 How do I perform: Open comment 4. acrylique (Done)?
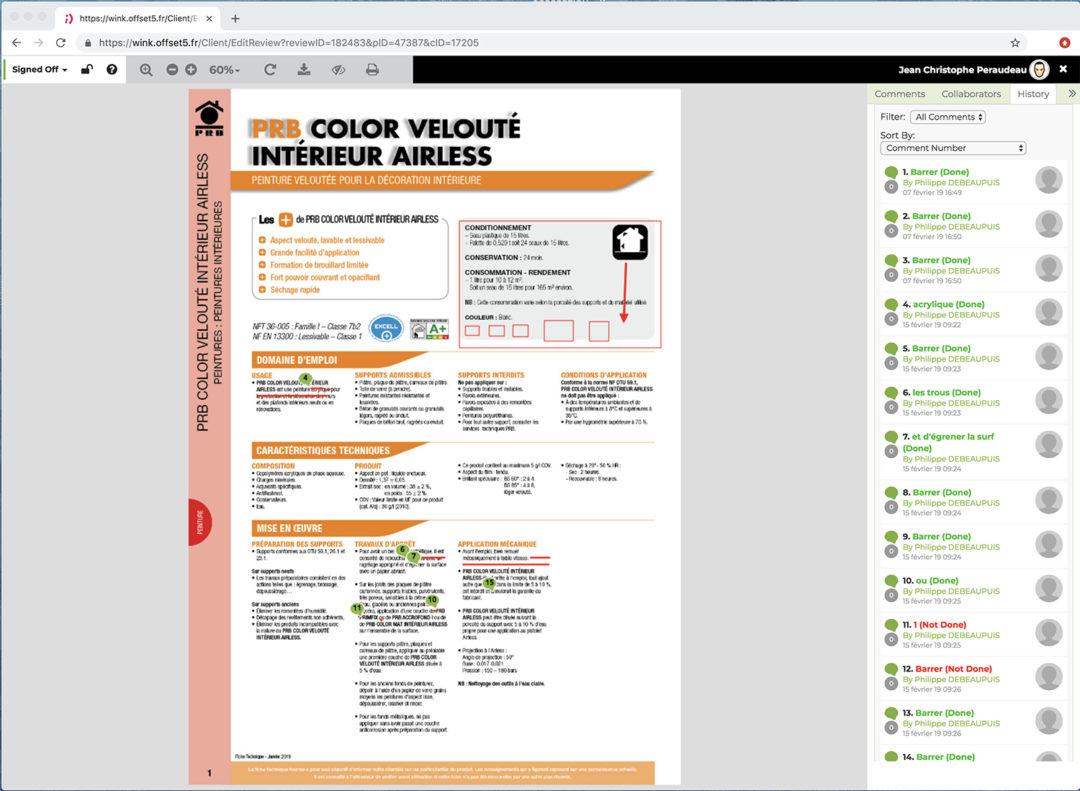point(943,305)
